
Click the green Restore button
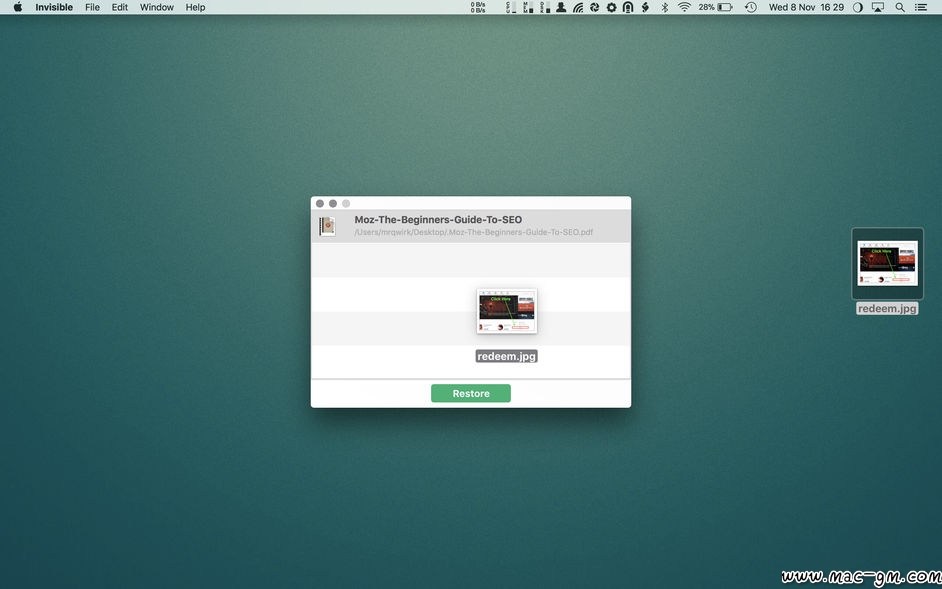[470, 393]
